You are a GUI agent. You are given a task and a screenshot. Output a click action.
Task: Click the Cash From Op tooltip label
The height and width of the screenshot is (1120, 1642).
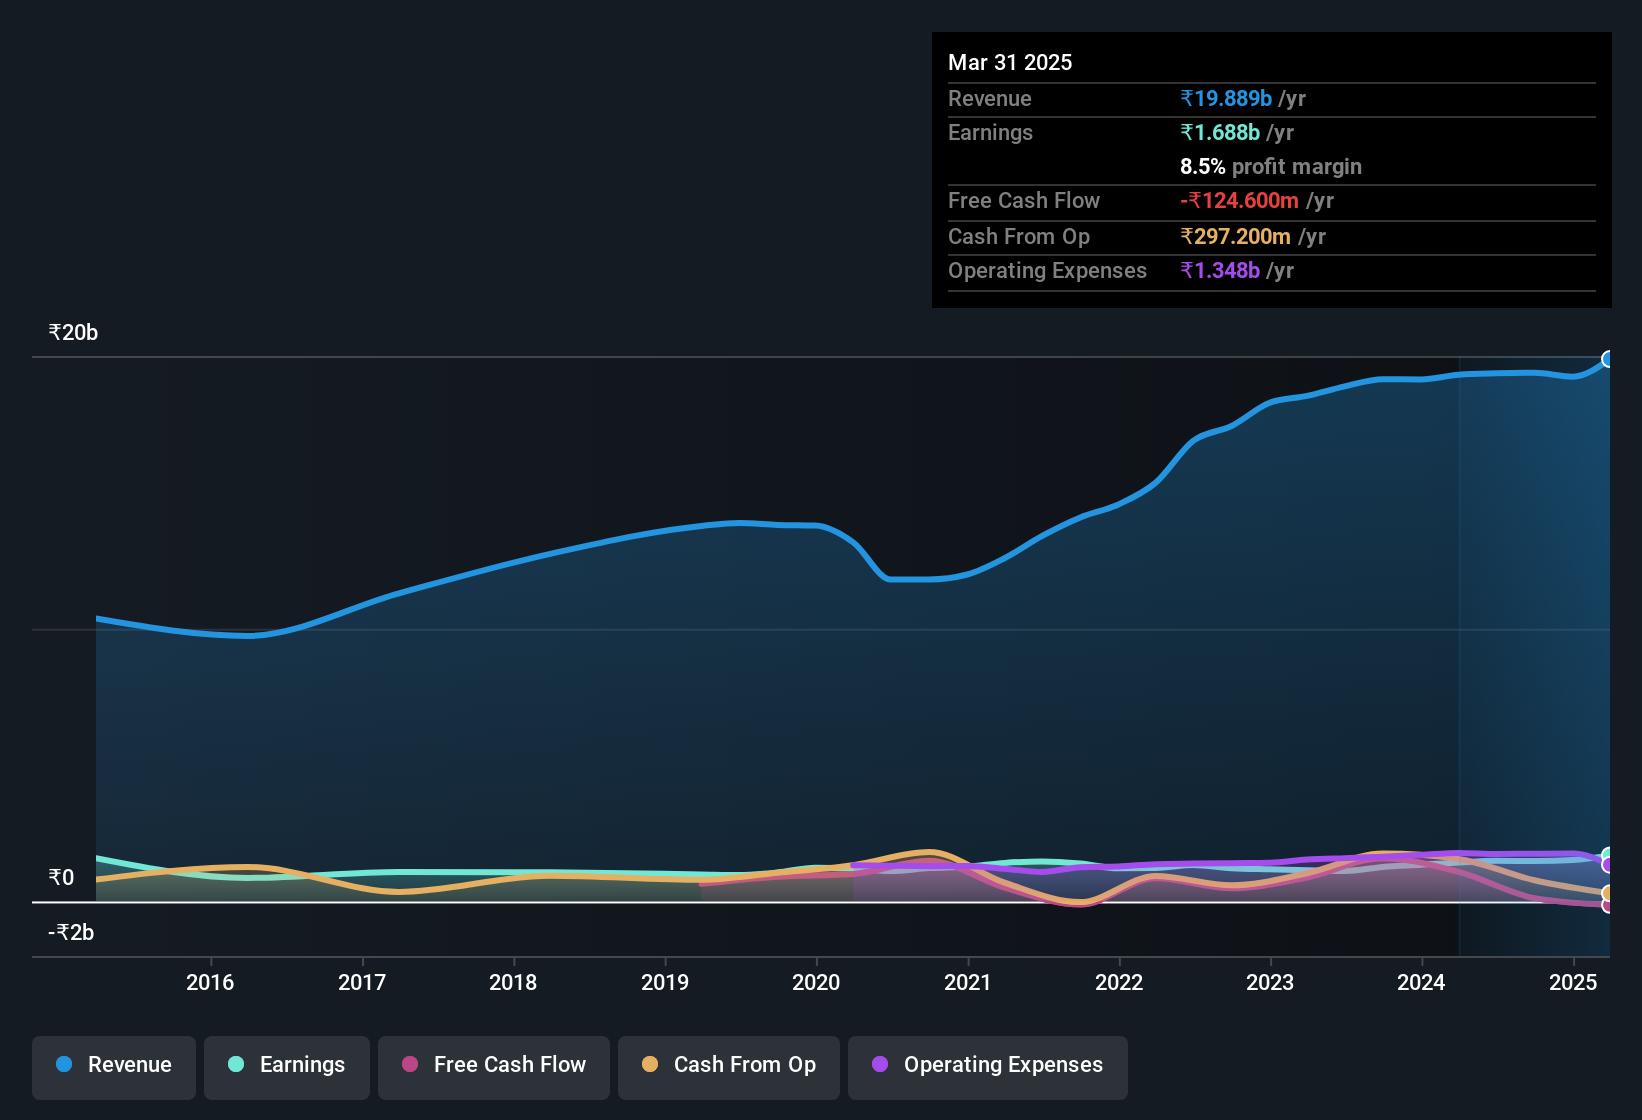[1019, 236]
